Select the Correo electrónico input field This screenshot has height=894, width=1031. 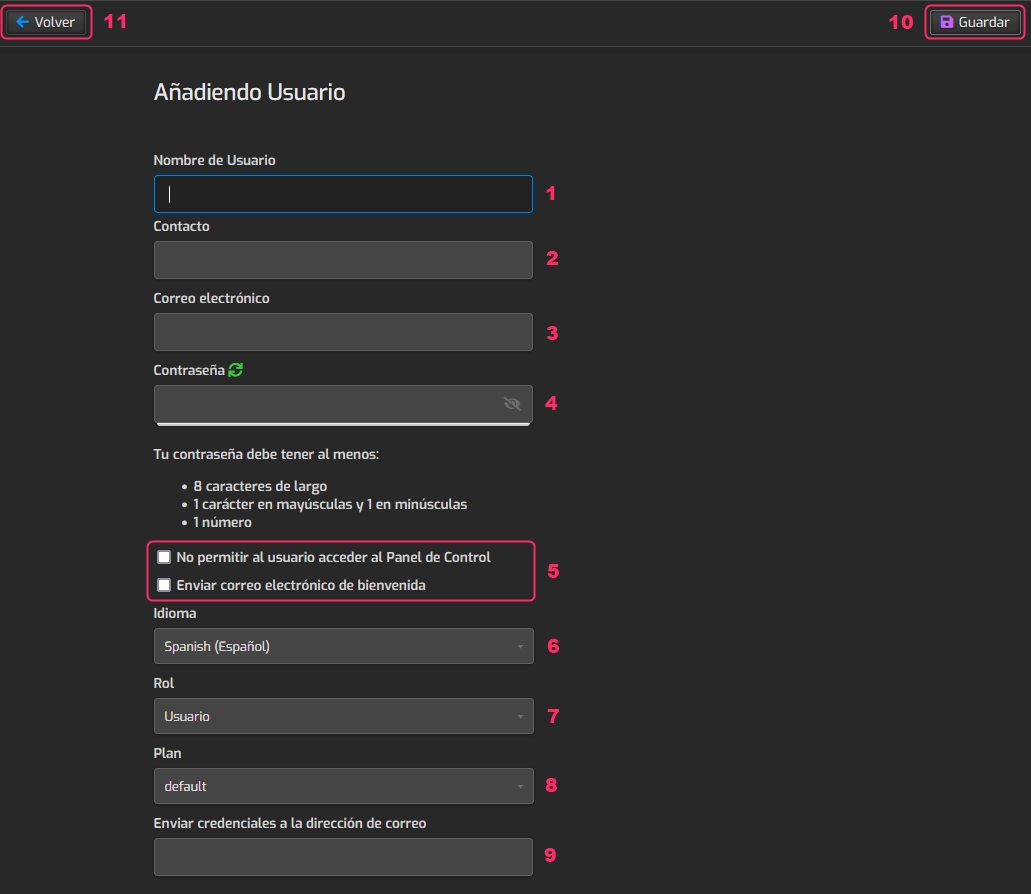(343, 332)
